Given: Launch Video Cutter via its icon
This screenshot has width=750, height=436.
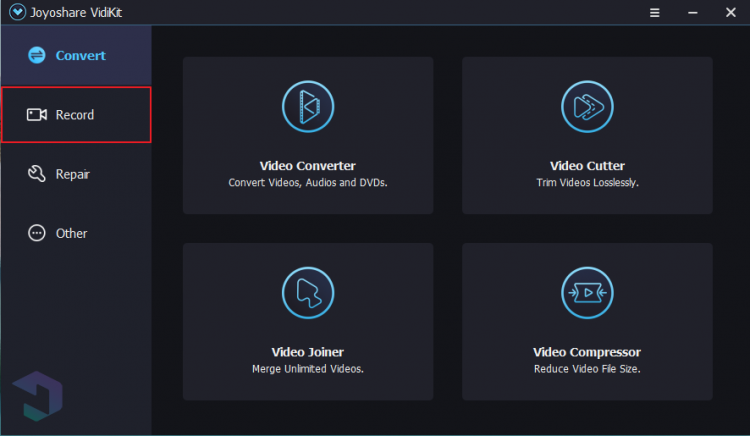Looking at the screenshot, I should pyautogui.click(x=587, y=107).
